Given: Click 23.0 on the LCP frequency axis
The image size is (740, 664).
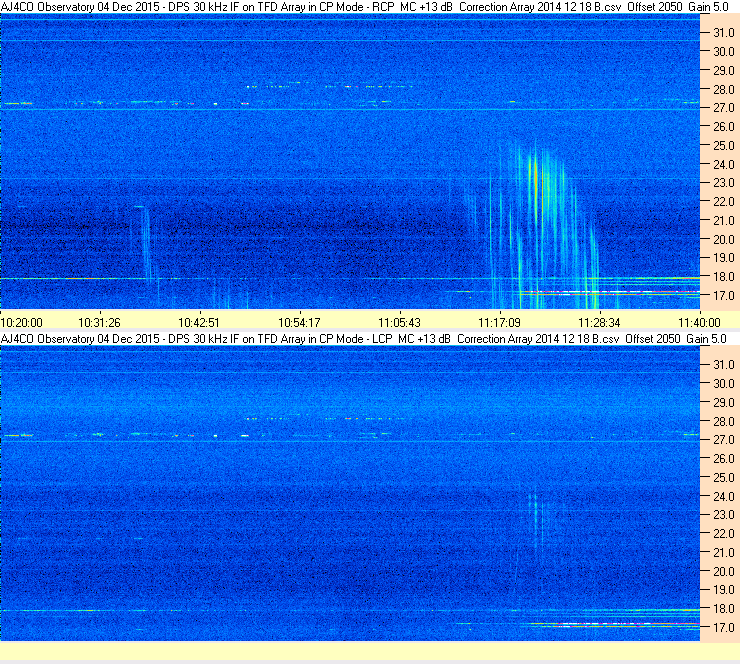Looking at the screenshot, I should 723,515.
